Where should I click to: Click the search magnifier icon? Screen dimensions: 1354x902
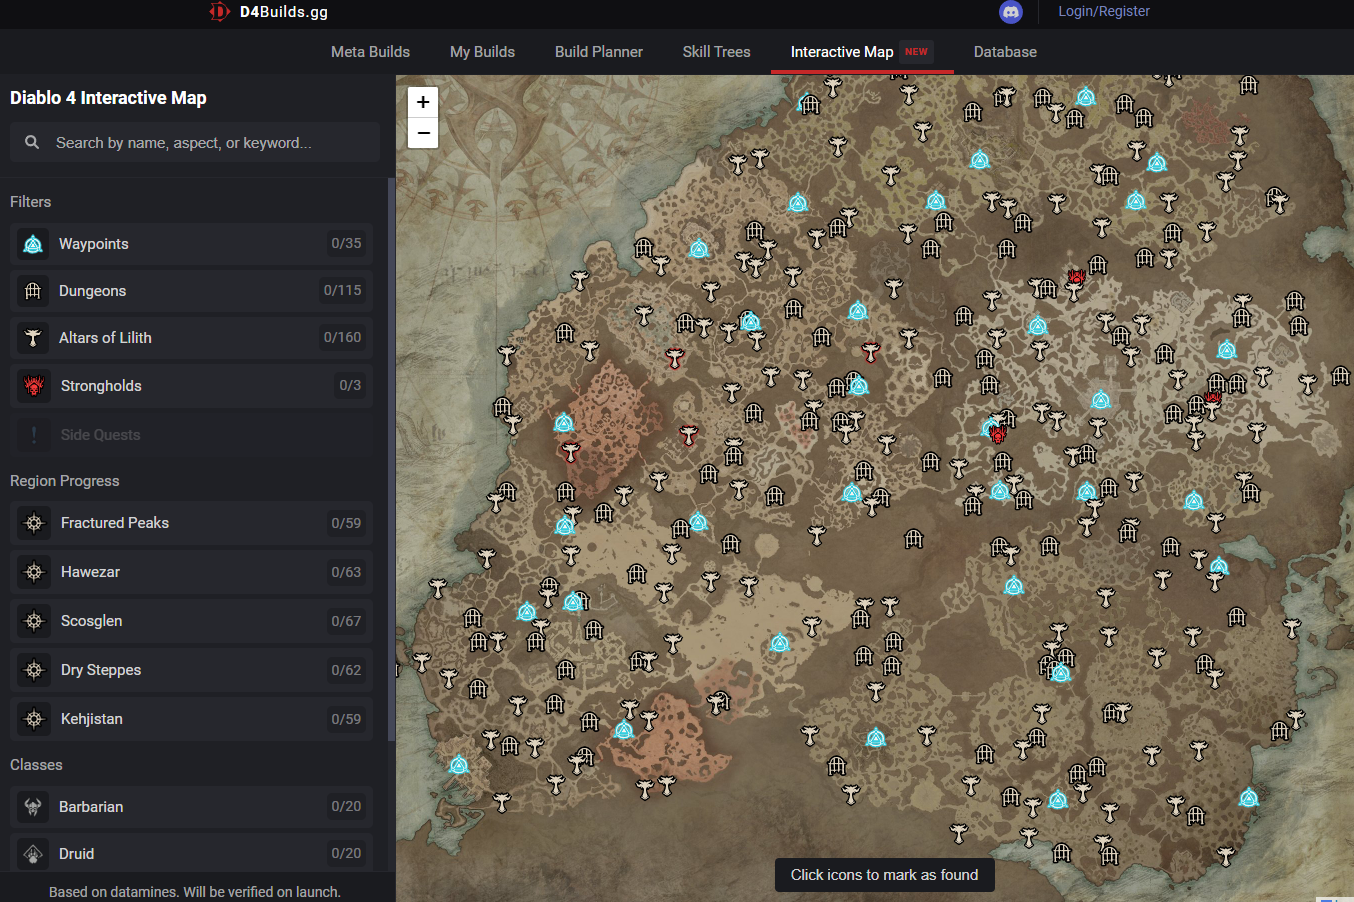click(32, 142)
